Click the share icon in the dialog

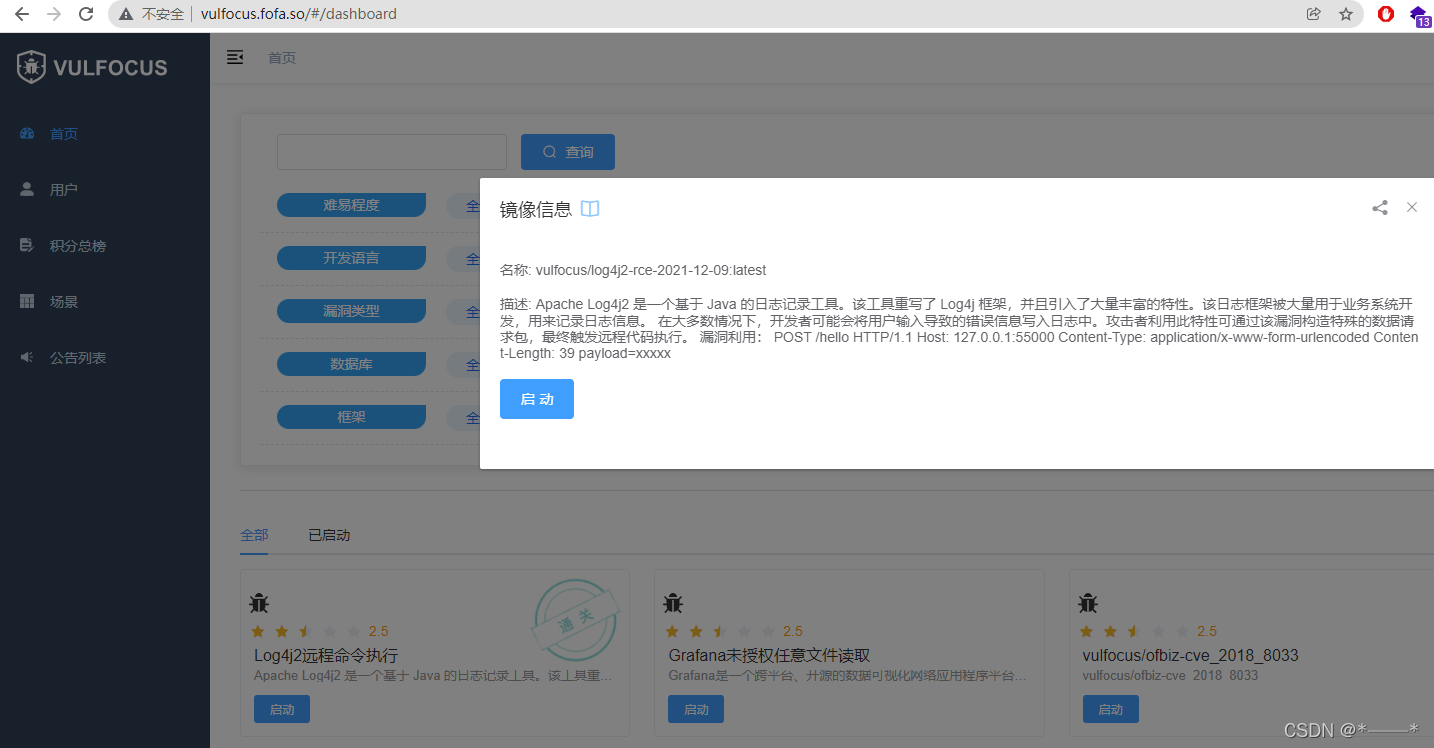pyautogui.click(x=1380, y=208)
